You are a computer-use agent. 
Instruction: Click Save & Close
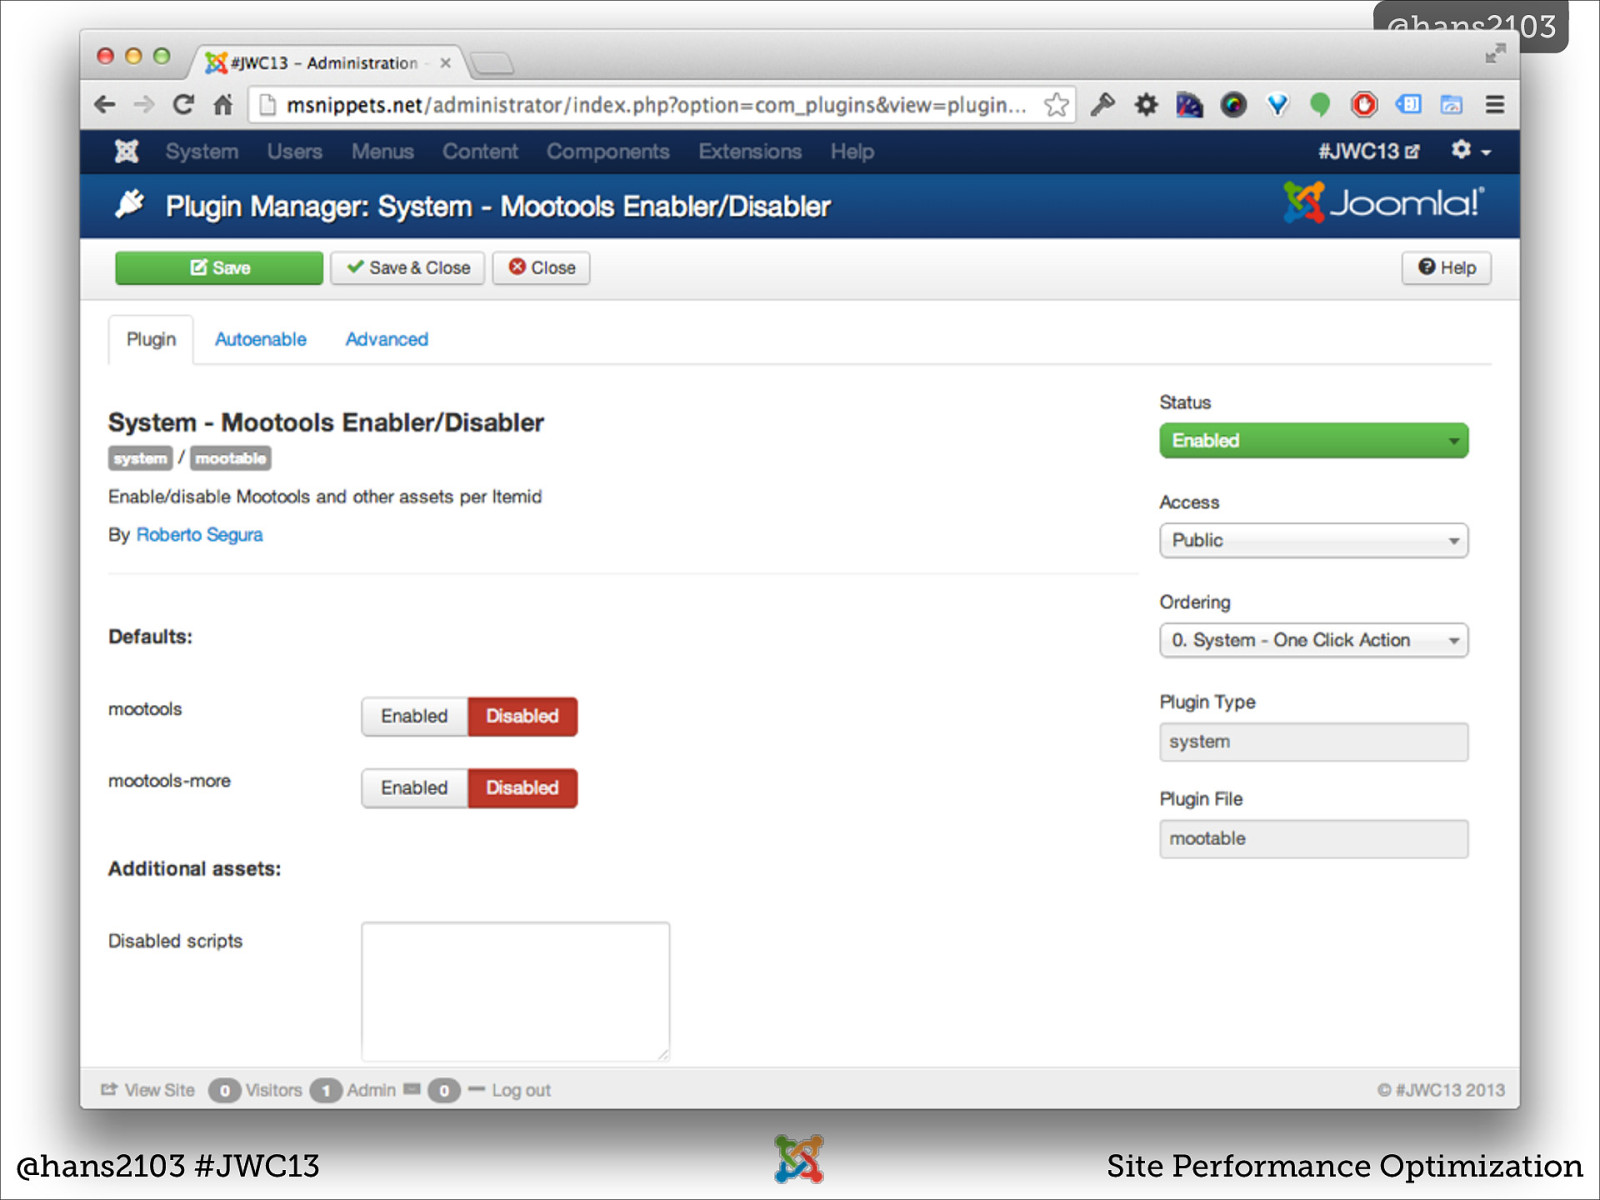(408, 268)
